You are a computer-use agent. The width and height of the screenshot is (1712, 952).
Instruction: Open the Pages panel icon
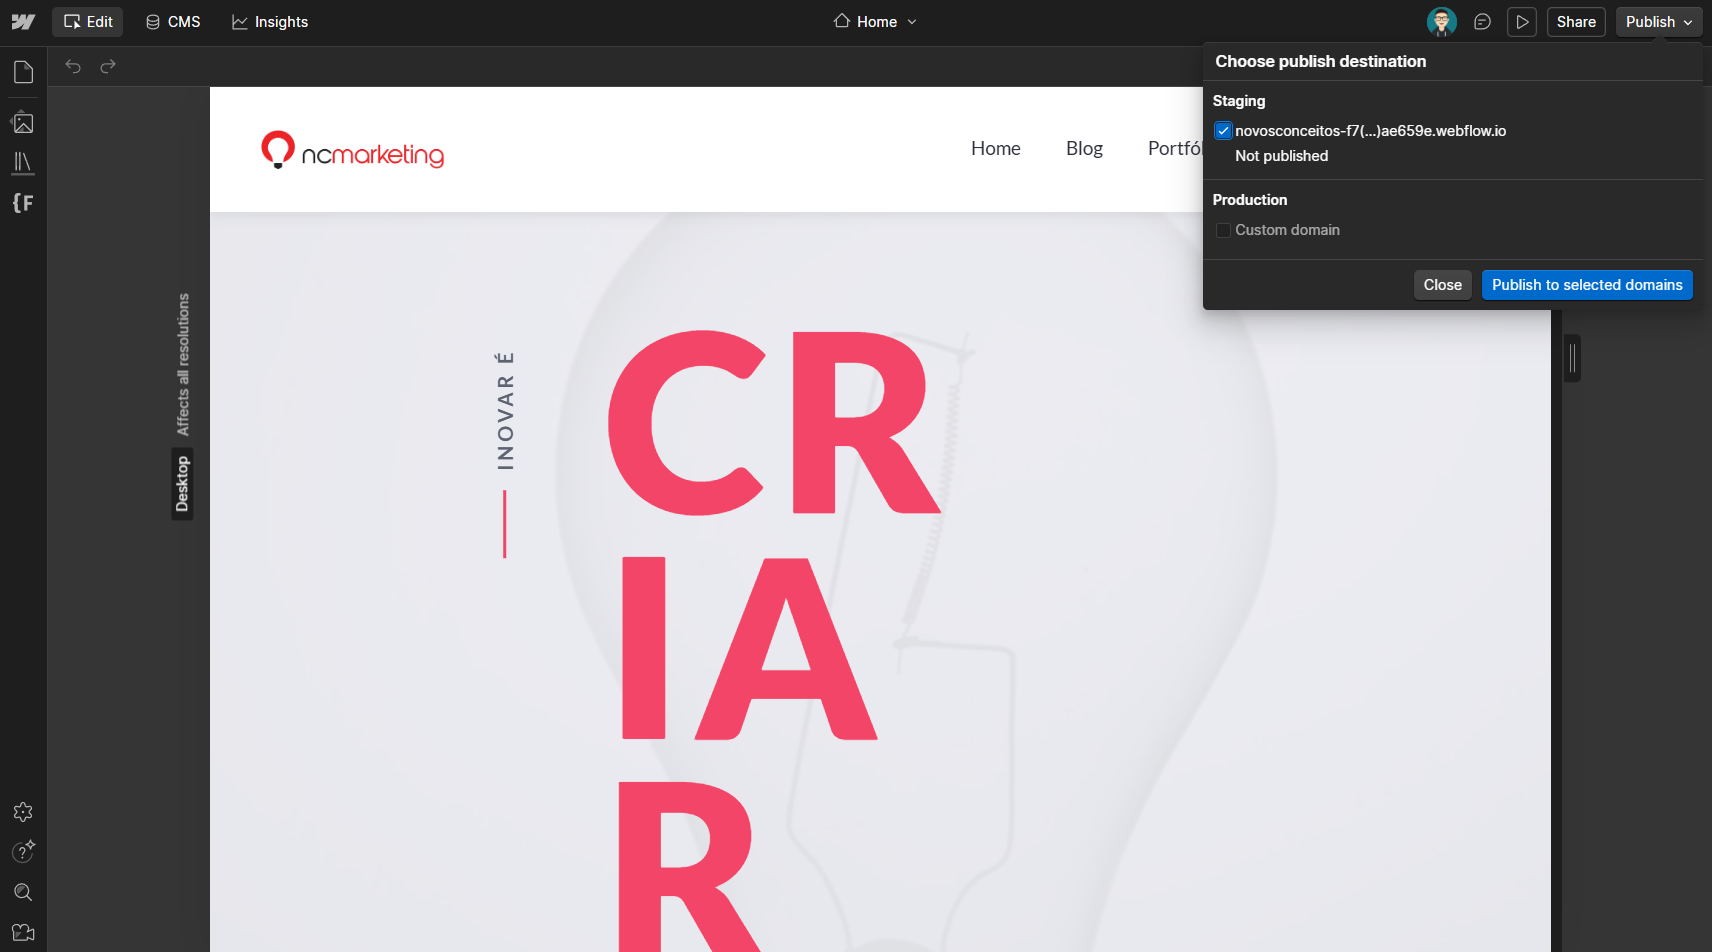pos(23,72)
